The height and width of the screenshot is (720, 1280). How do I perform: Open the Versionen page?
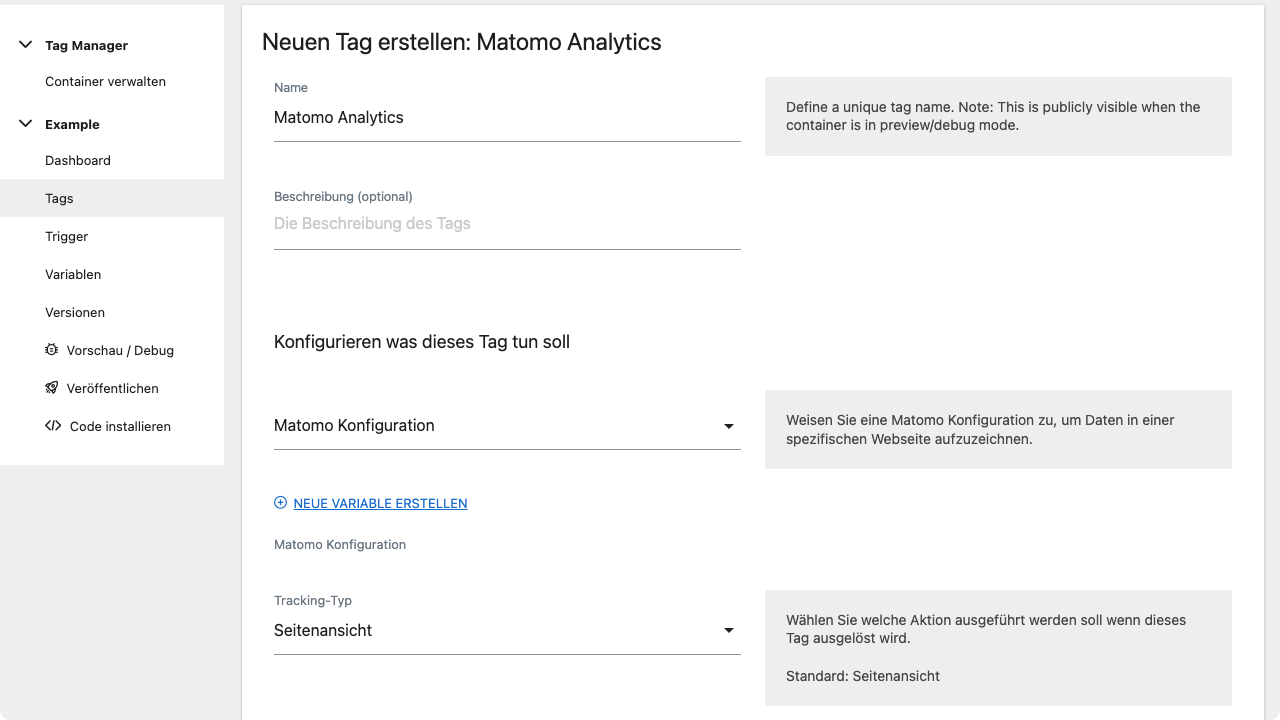[x=75, y=312]
